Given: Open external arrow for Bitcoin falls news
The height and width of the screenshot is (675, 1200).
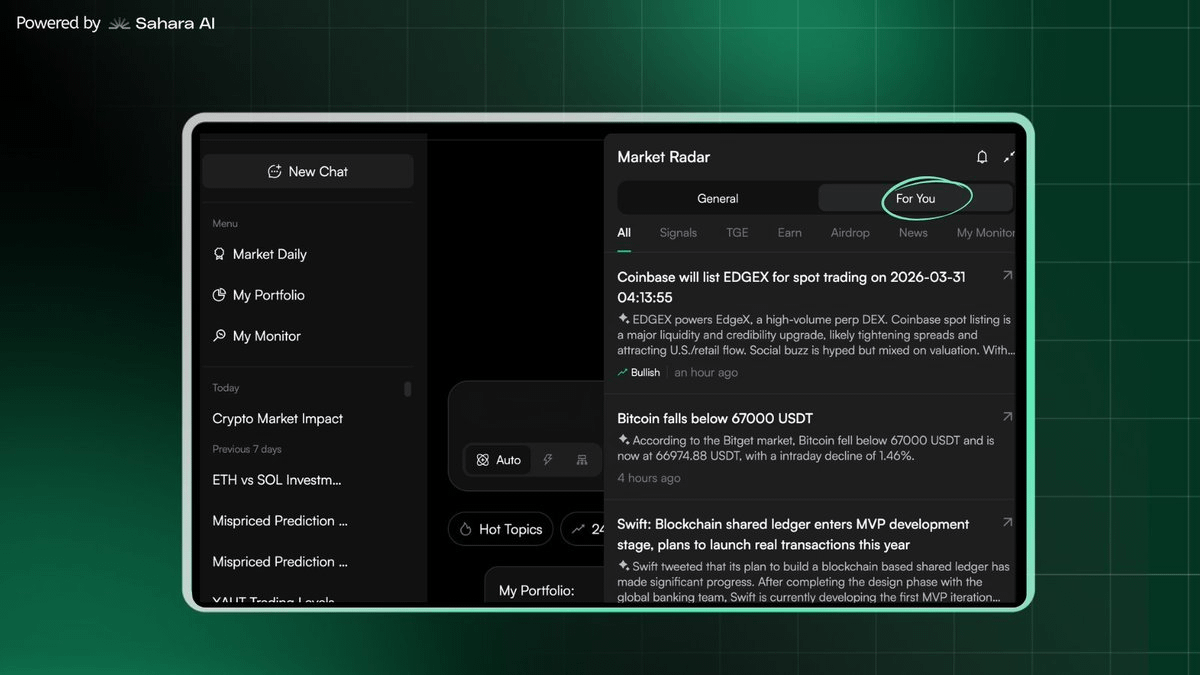Looking at the screenshot, I should click(x=1007, y=417).
